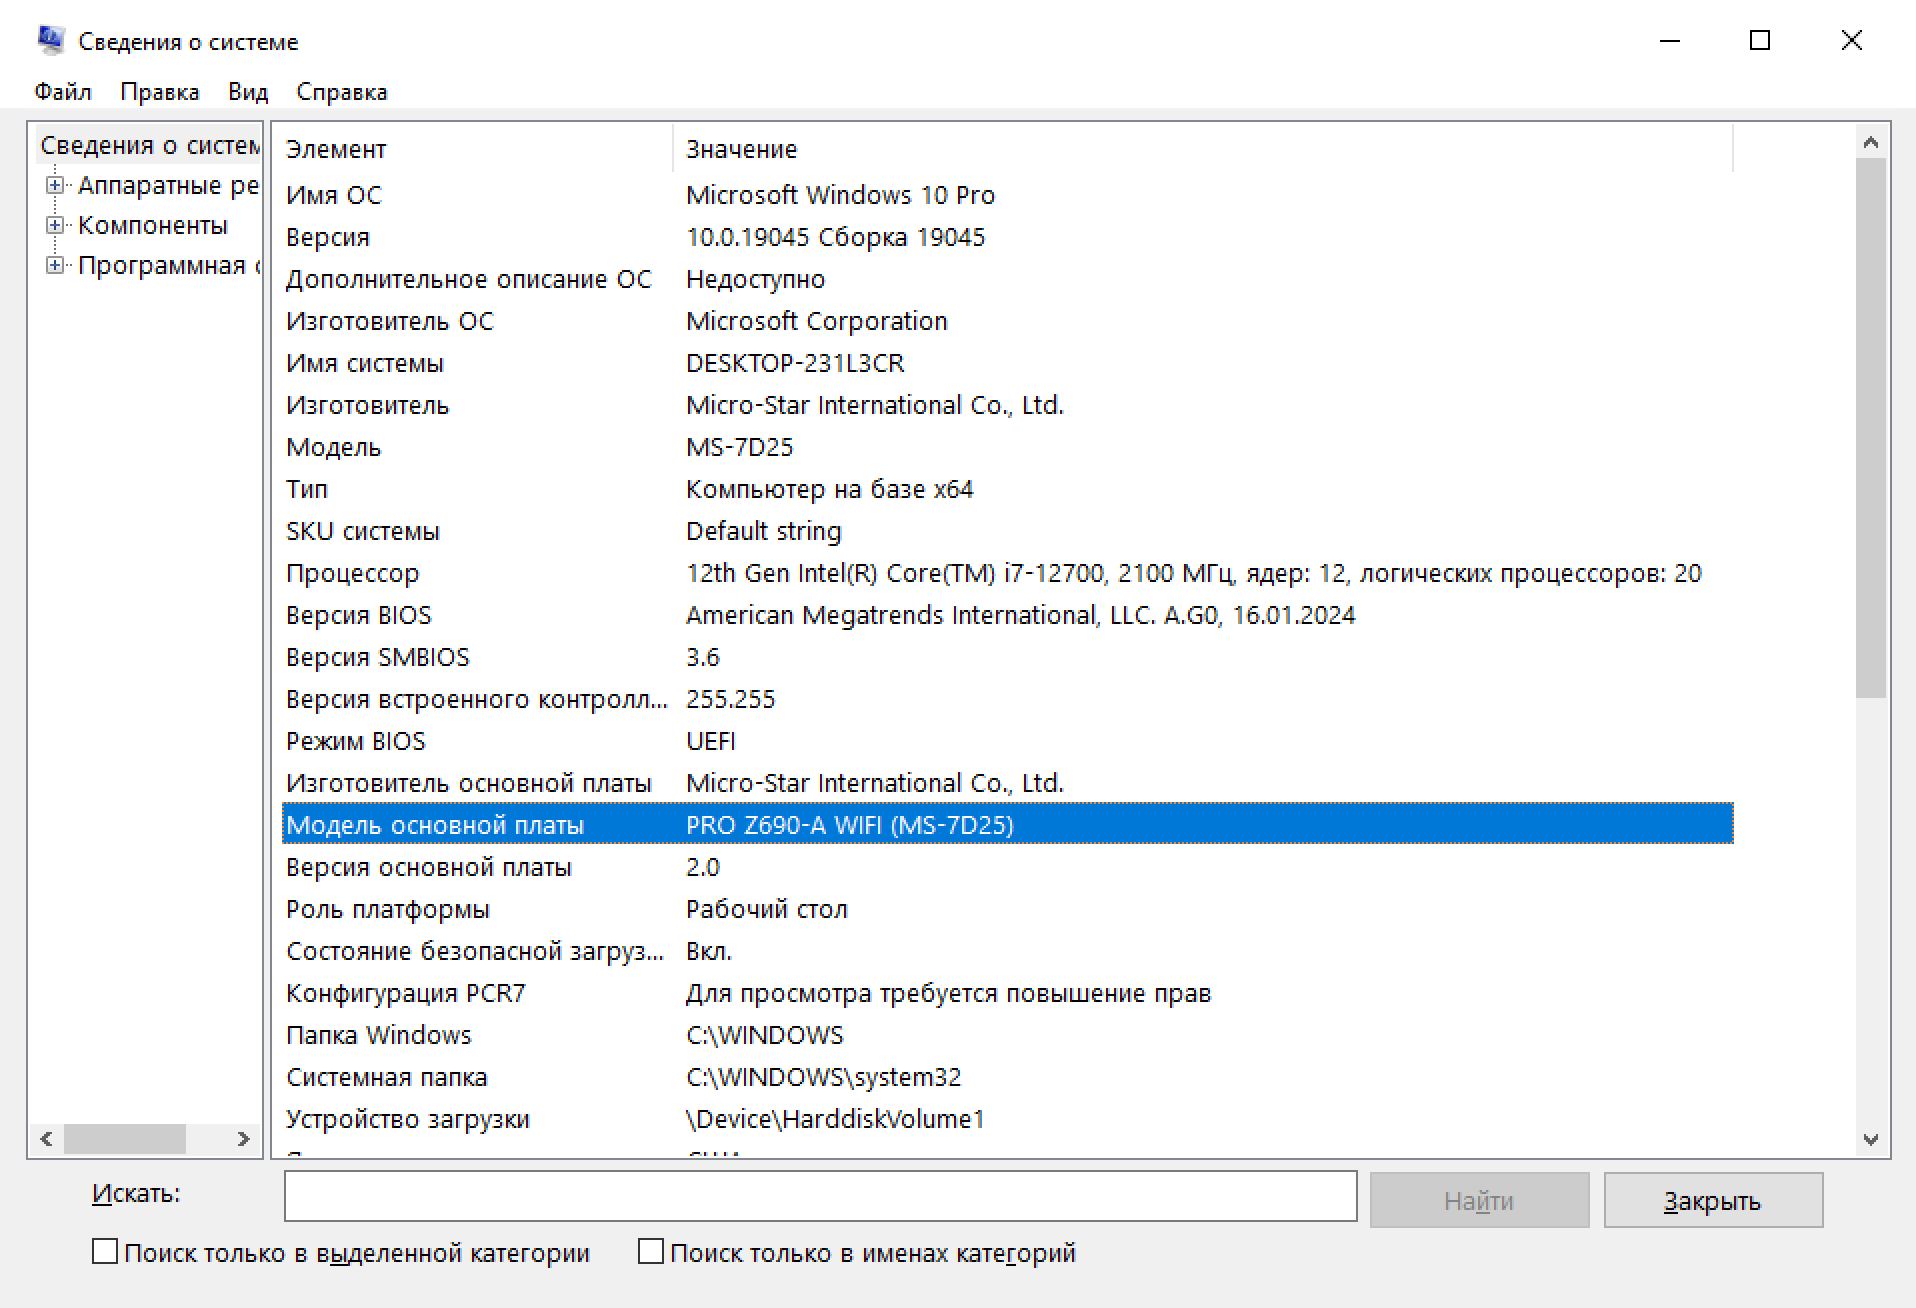
Task: Select the SKU системы row
Action: tap(1007, 531)
